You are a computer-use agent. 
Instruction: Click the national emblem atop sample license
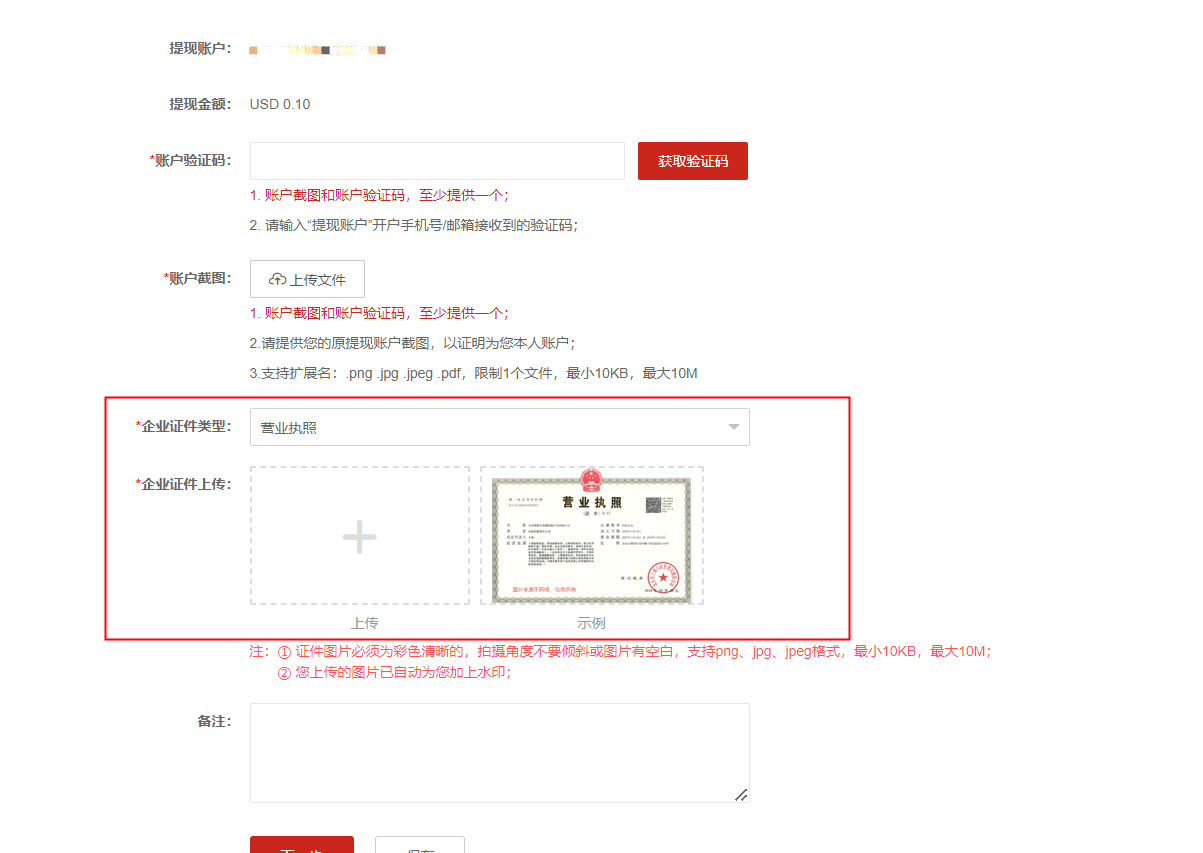592,478
